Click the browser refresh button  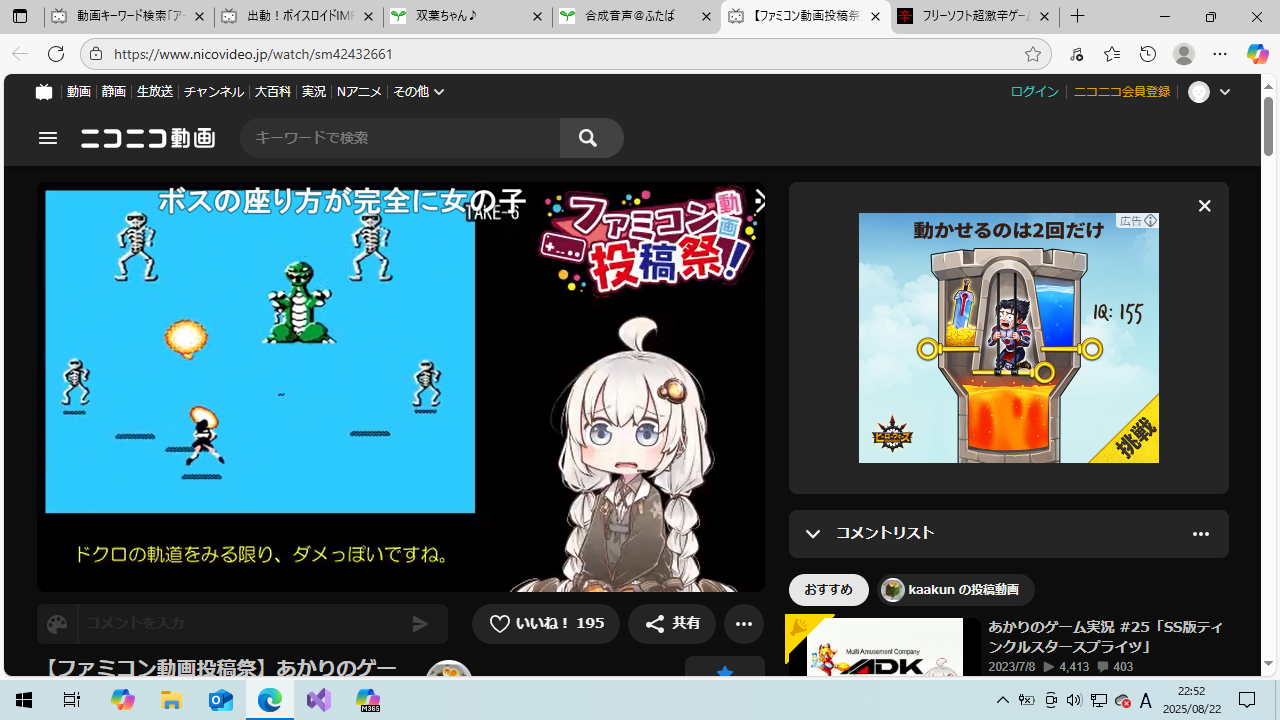[56, 54]
